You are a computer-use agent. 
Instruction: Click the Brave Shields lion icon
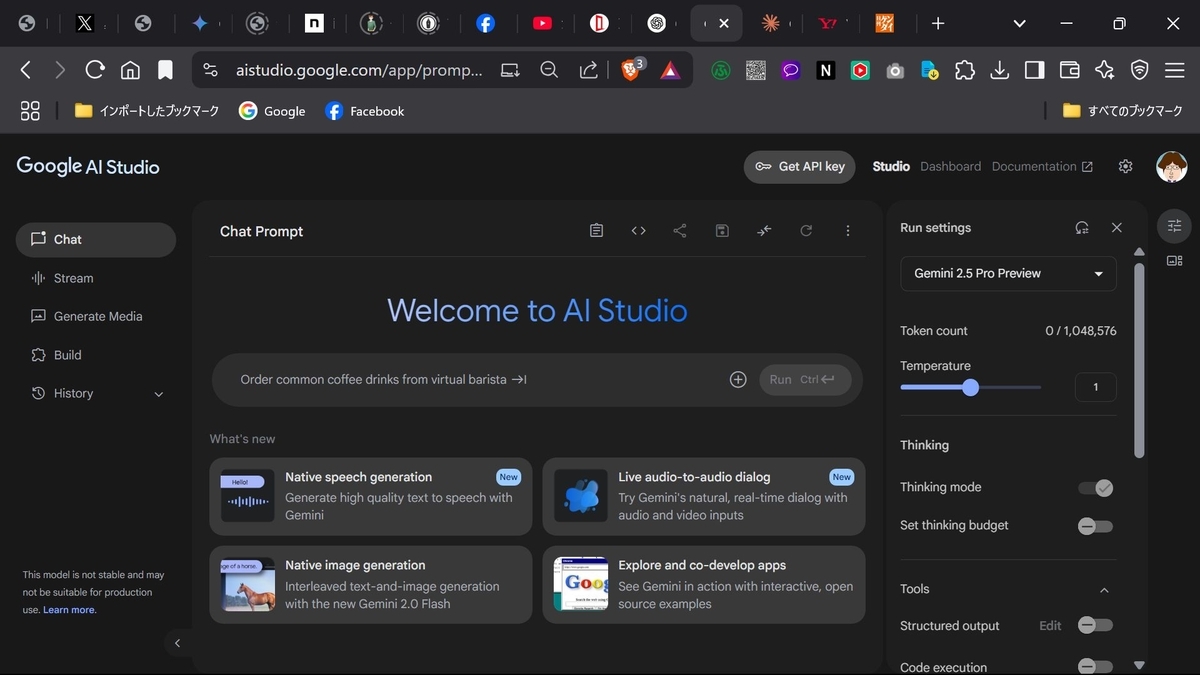(632, 70)
